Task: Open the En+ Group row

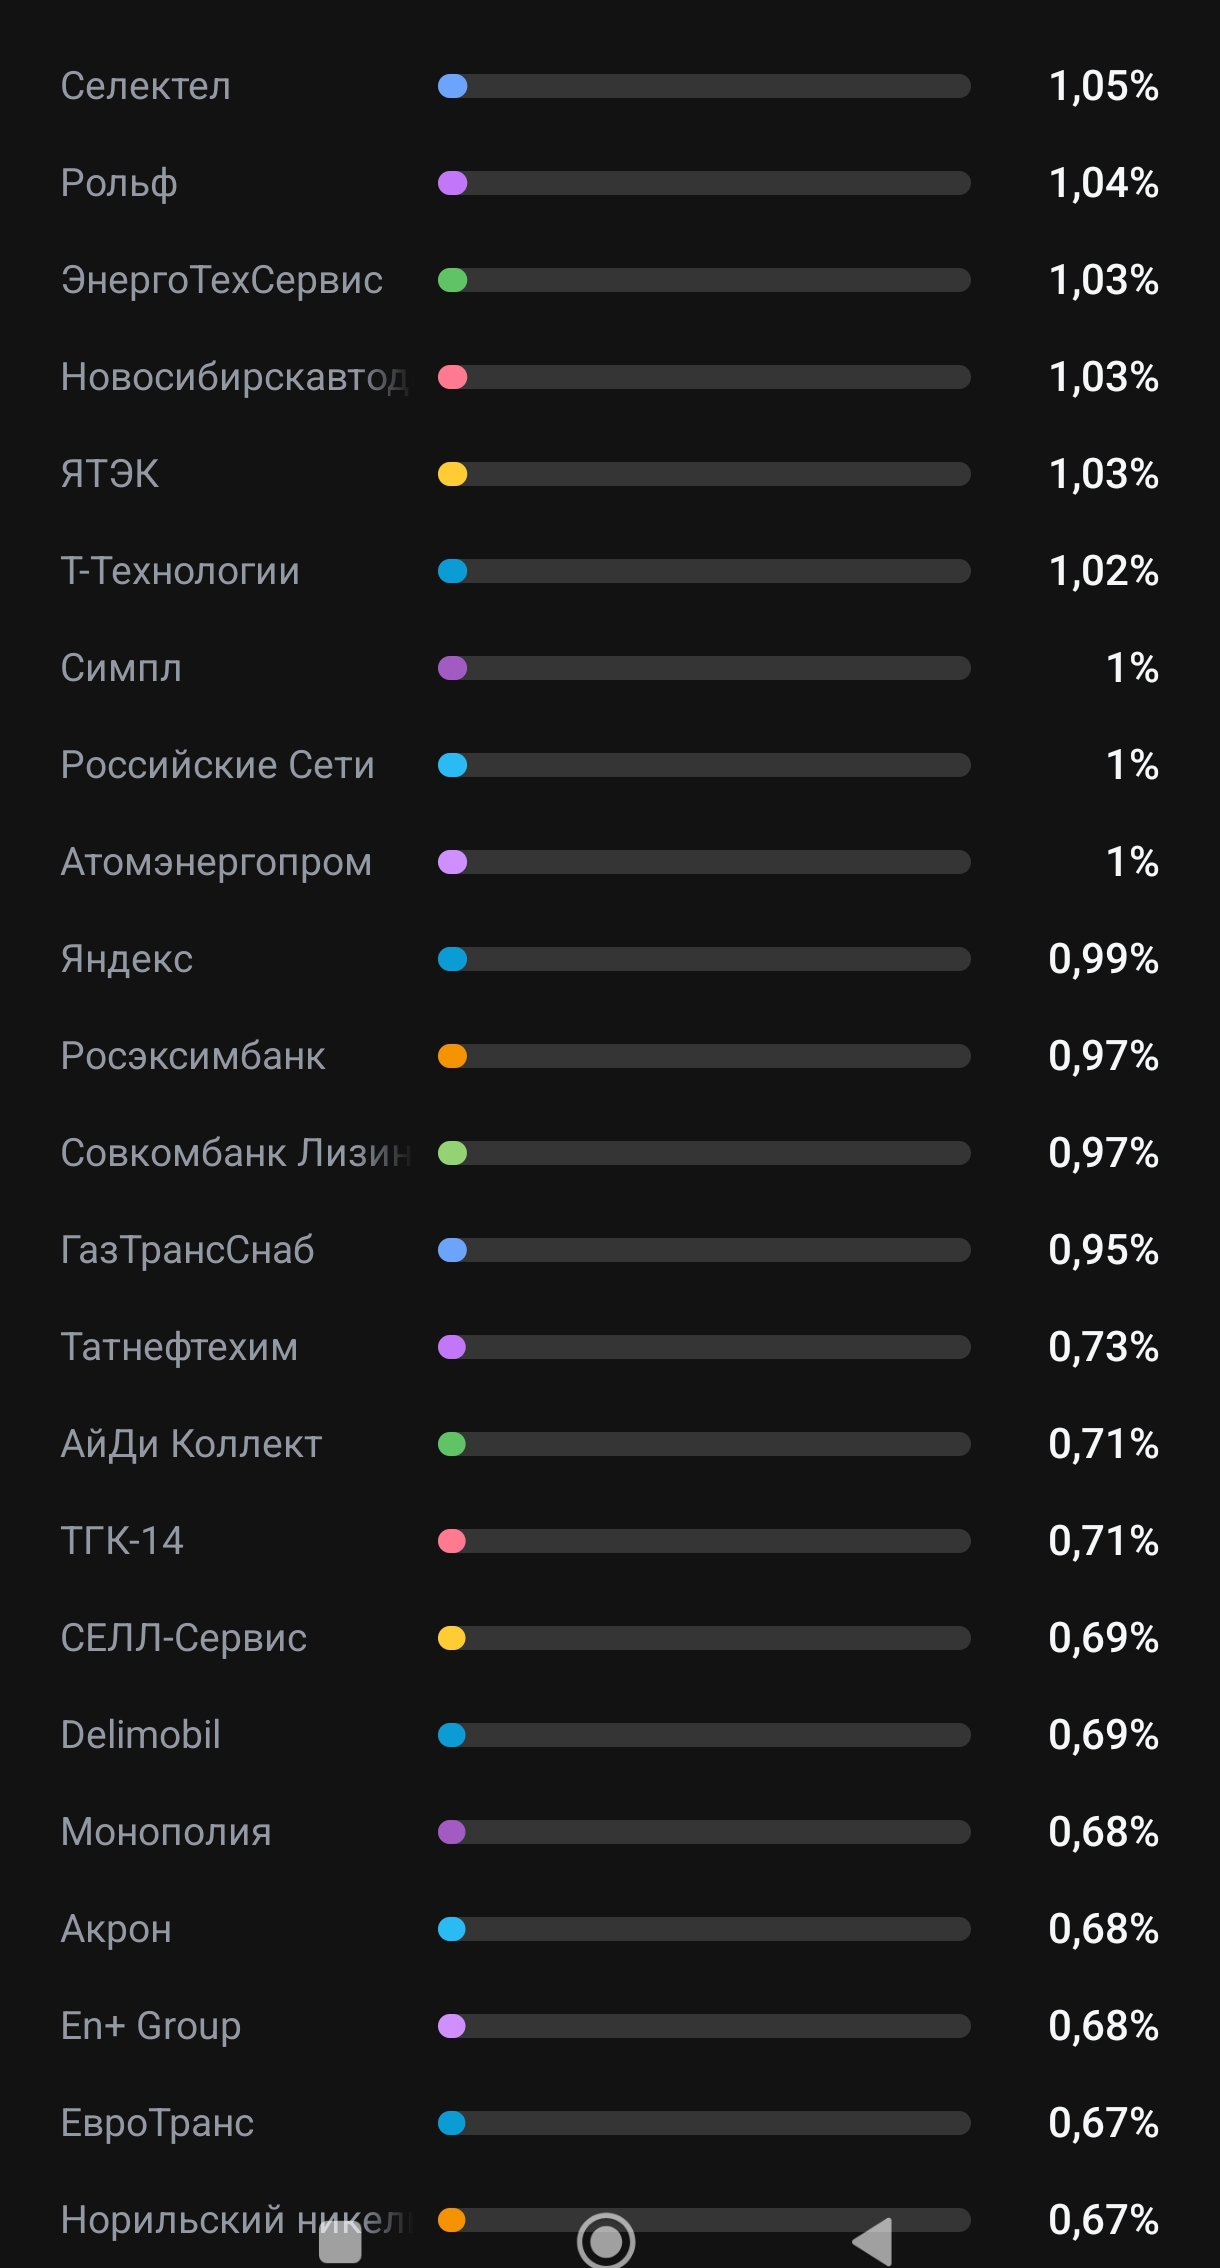Action: [x=610, y=2026]
